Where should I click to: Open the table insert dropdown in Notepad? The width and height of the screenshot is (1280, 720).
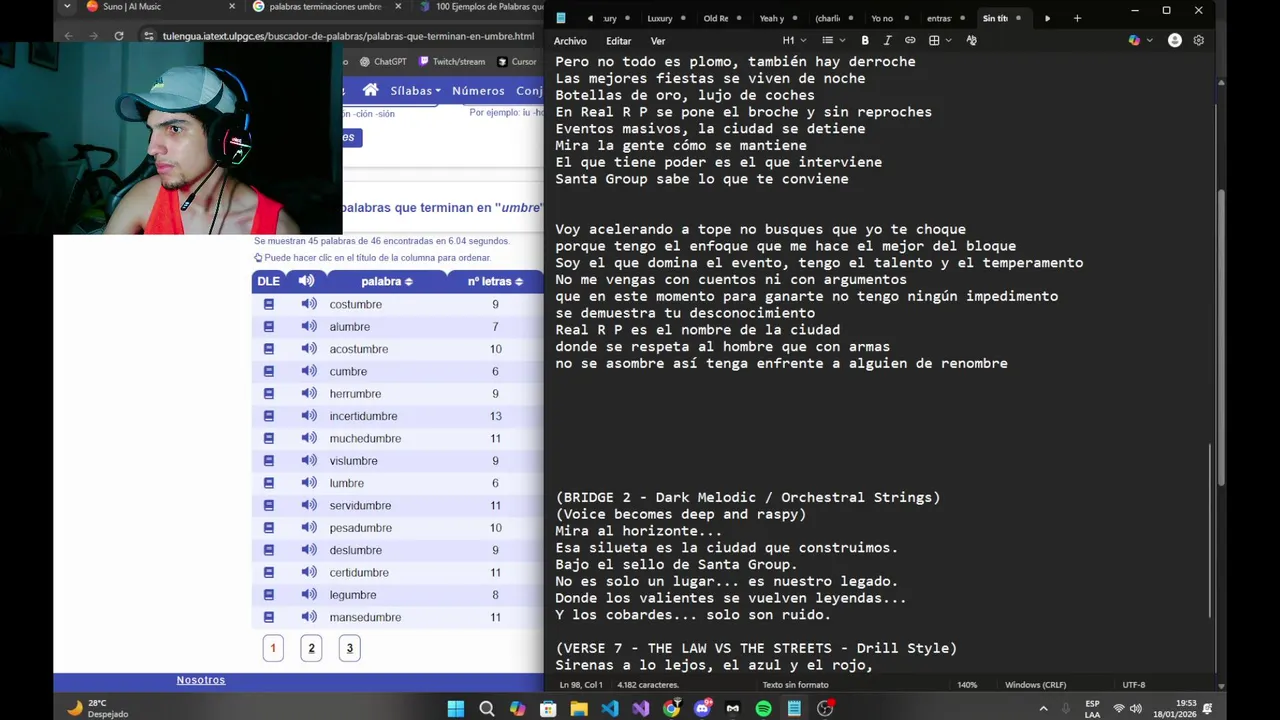939,40
